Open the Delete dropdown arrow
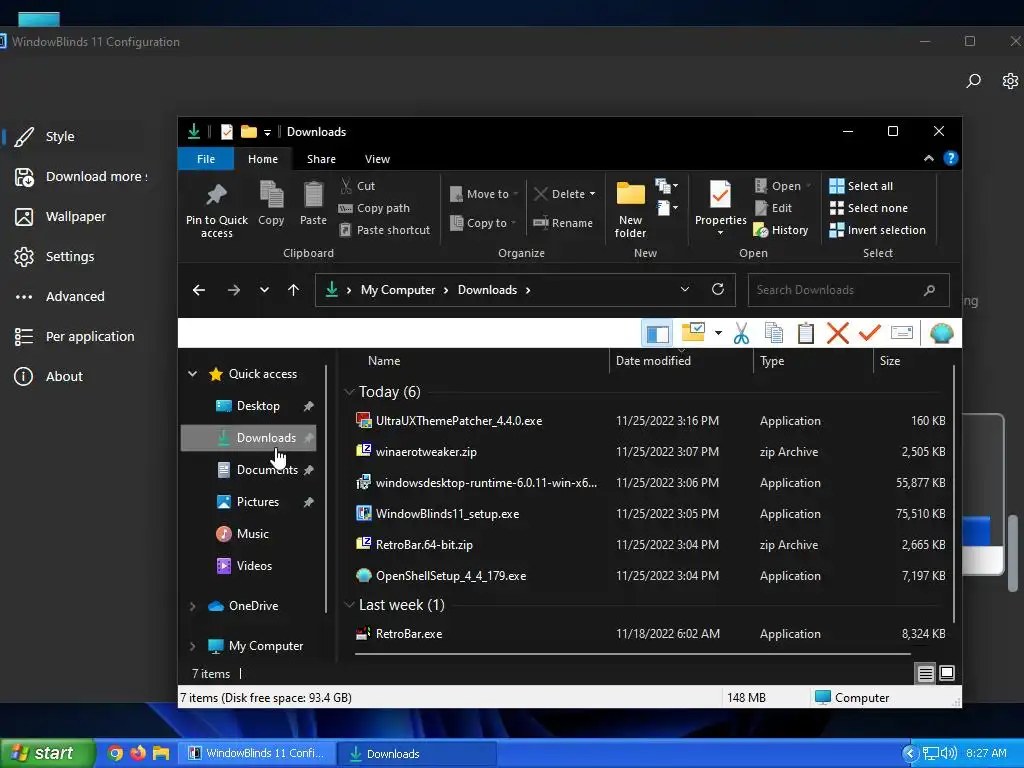The image size is (1024, 768). (x=592, y=194)
